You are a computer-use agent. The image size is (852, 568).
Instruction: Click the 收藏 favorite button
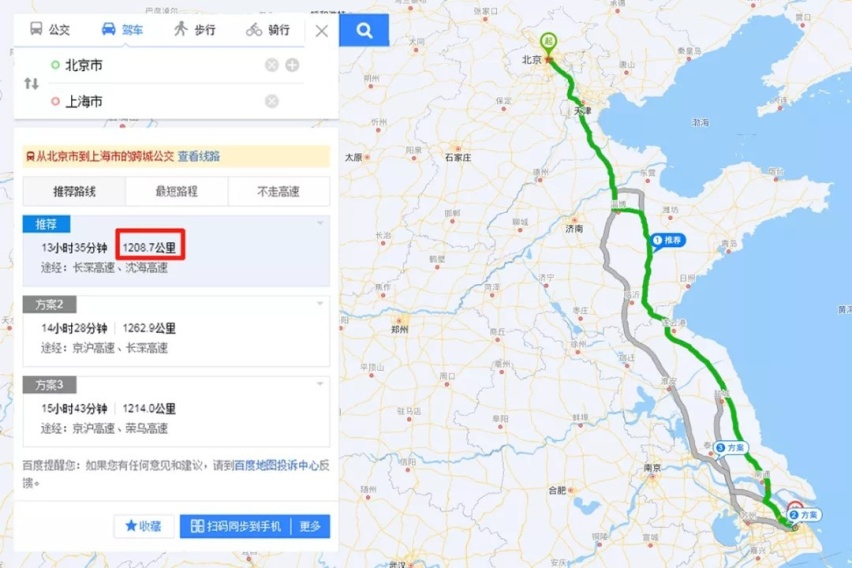click(x=143, y=526)
